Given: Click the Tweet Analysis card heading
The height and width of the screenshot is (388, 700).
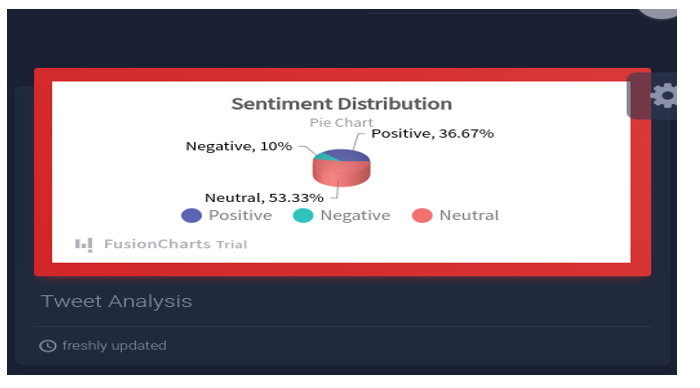Looking at the screenshot, I should tap(117, 301).
